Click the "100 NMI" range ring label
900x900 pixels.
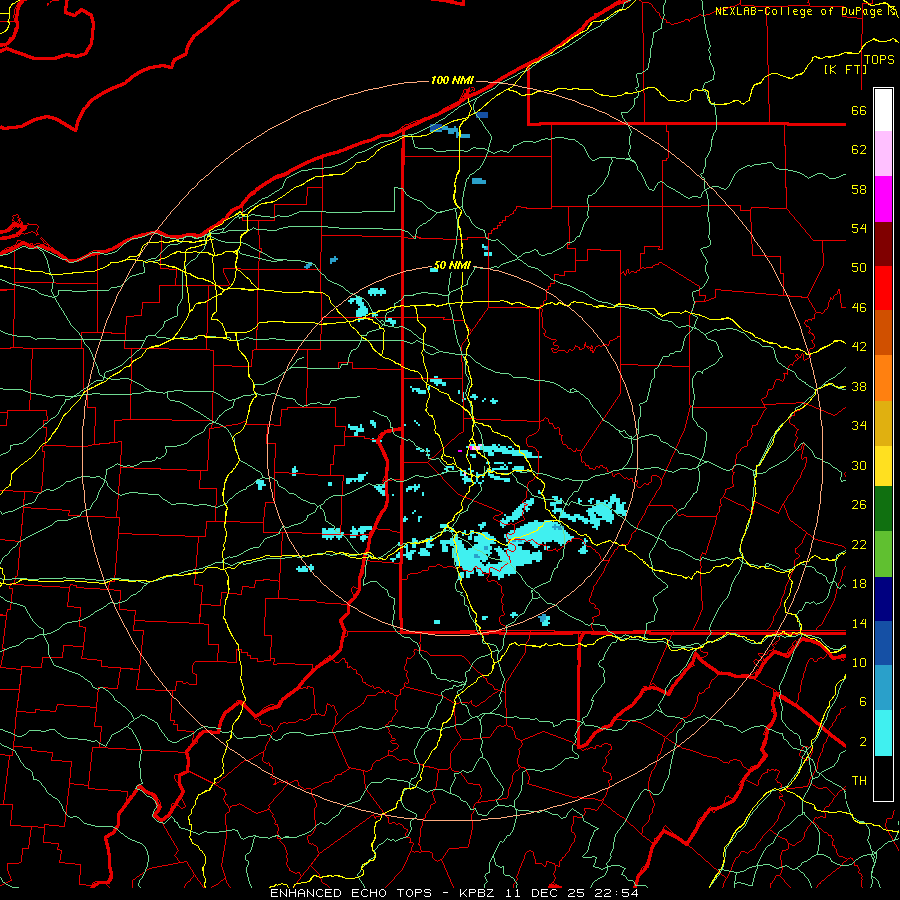pos(452,80)
